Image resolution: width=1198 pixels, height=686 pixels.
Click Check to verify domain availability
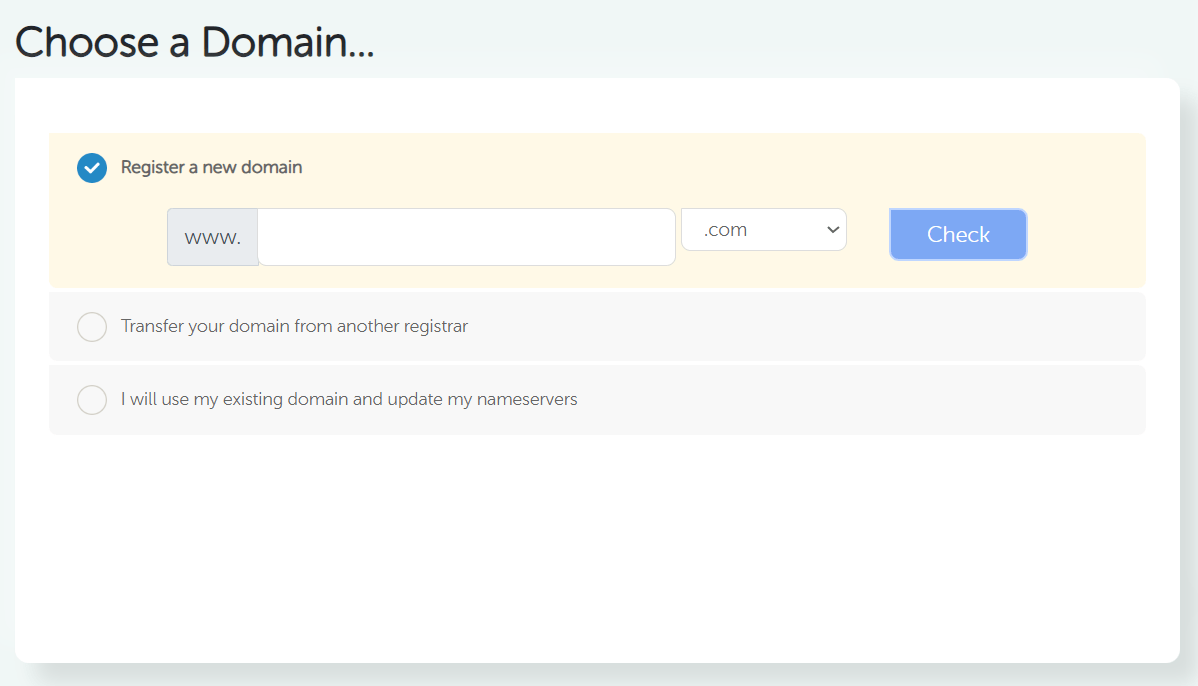tap(957, 234)
